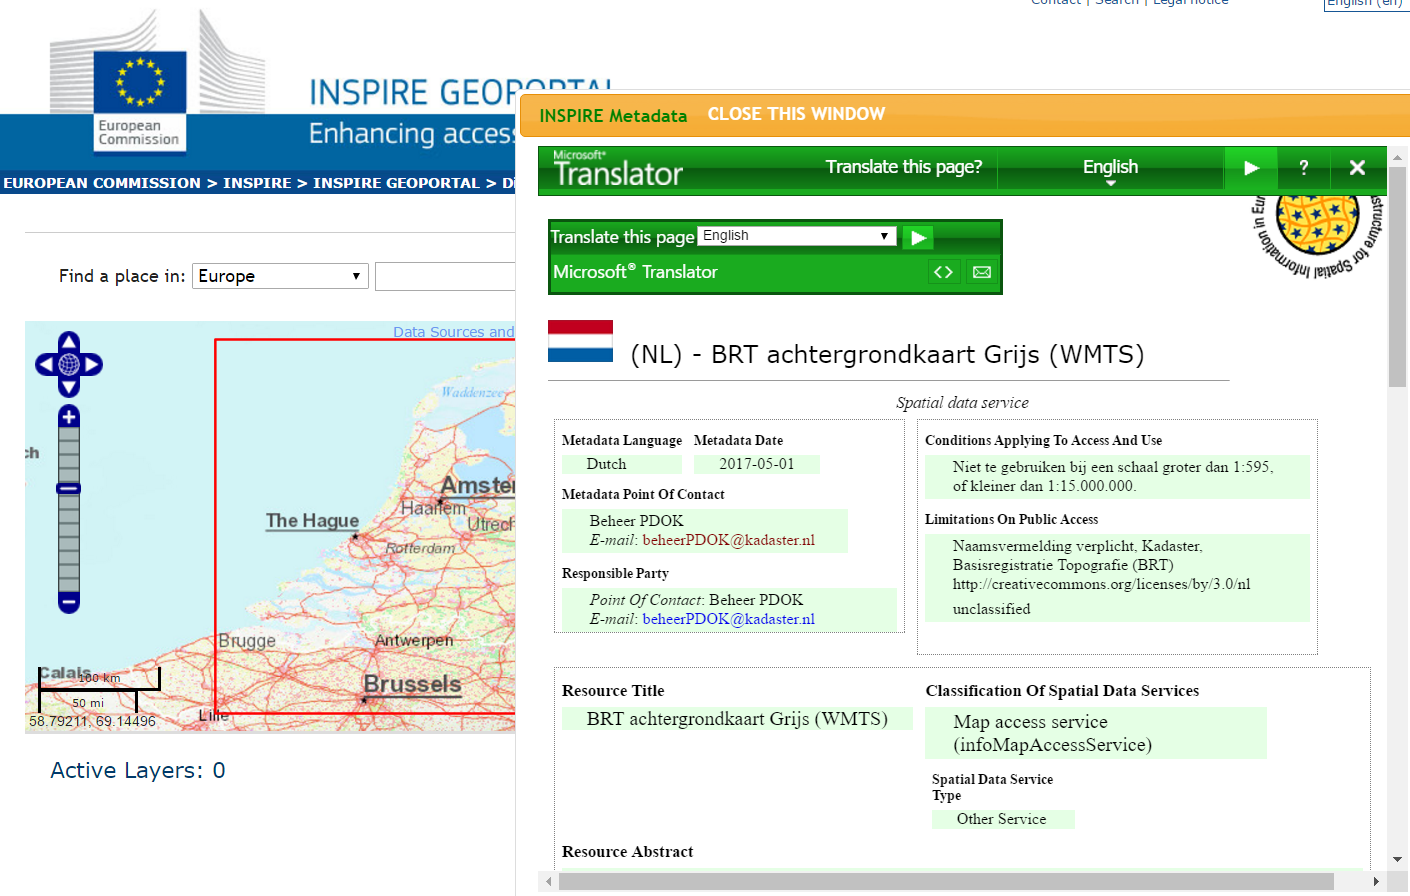Click the translate play arrow in the Translator bar
The width and height of the screenshot is (1410, 896).
coord(1251,168)
